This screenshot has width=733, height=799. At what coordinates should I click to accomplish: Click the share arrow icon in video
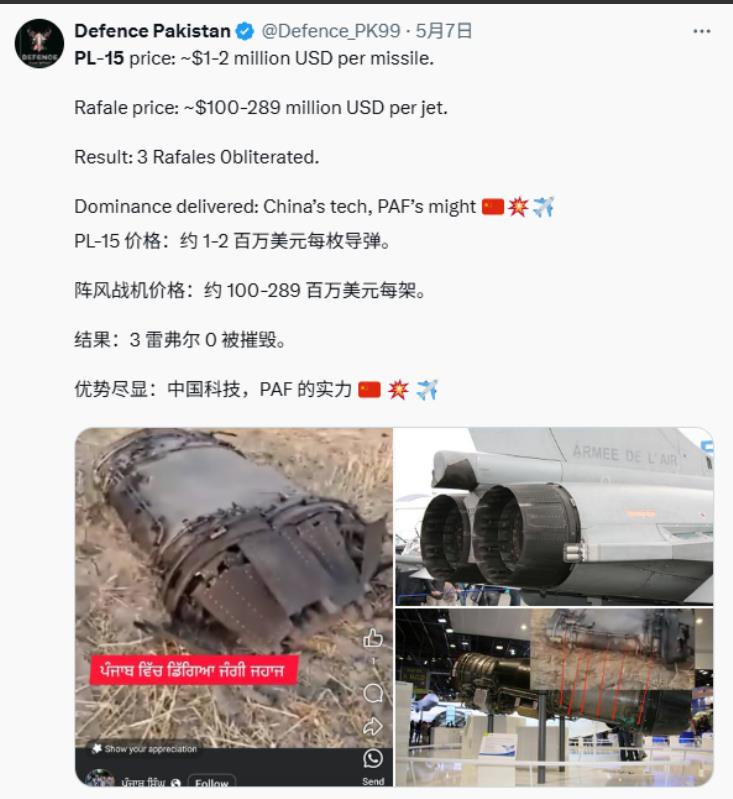tap(373, 727)
